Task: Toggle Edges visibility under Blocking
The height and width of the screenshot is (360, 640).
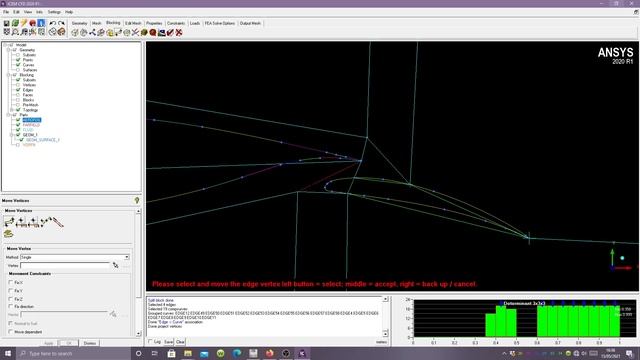Action: [x=18, y=90]
